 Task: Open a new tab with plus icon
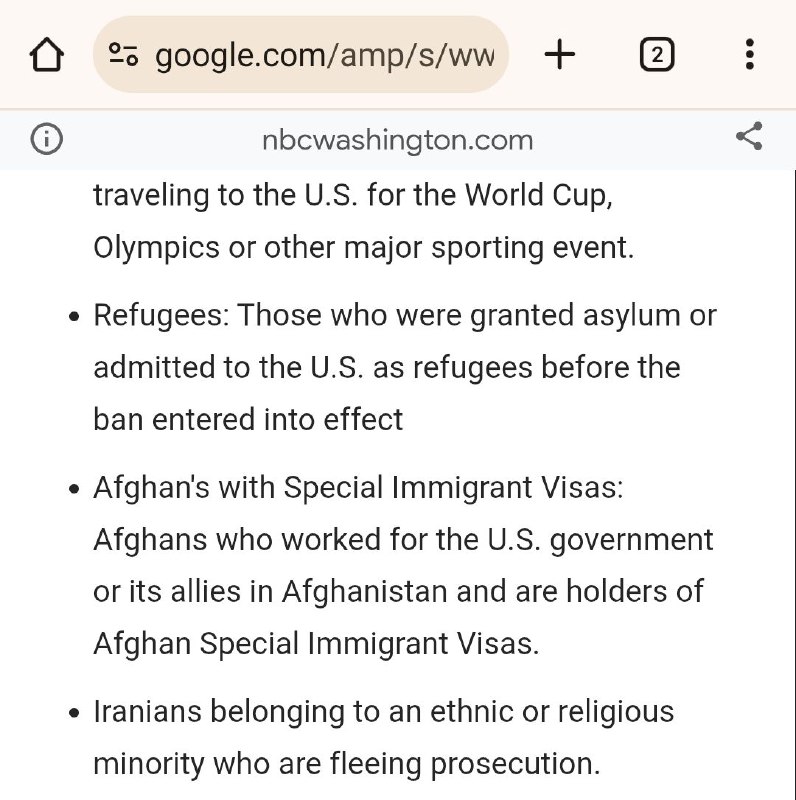click(x=560, y=54)
